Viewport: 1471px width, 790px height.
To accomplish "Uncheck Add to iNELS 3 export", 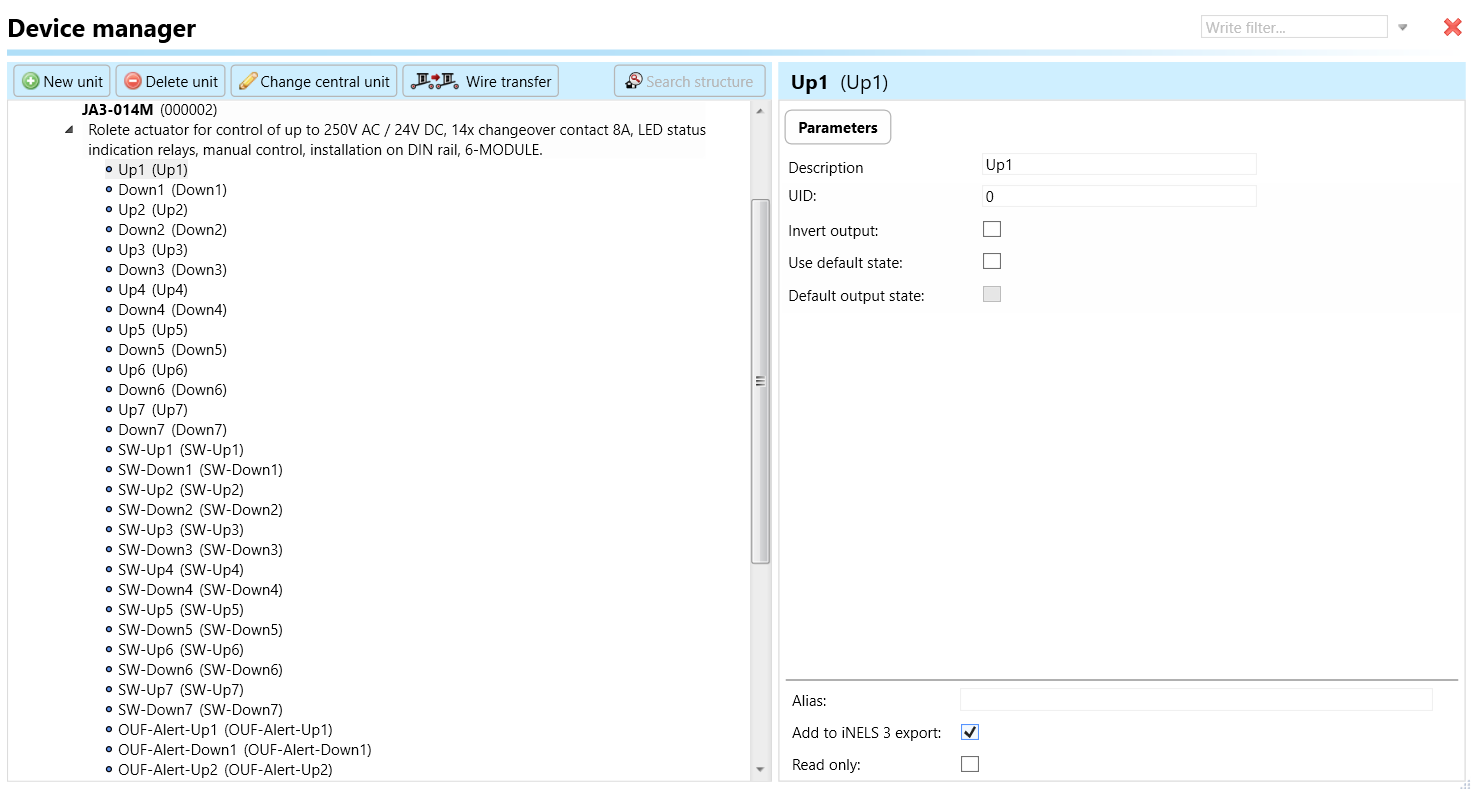I will (969, 732).
